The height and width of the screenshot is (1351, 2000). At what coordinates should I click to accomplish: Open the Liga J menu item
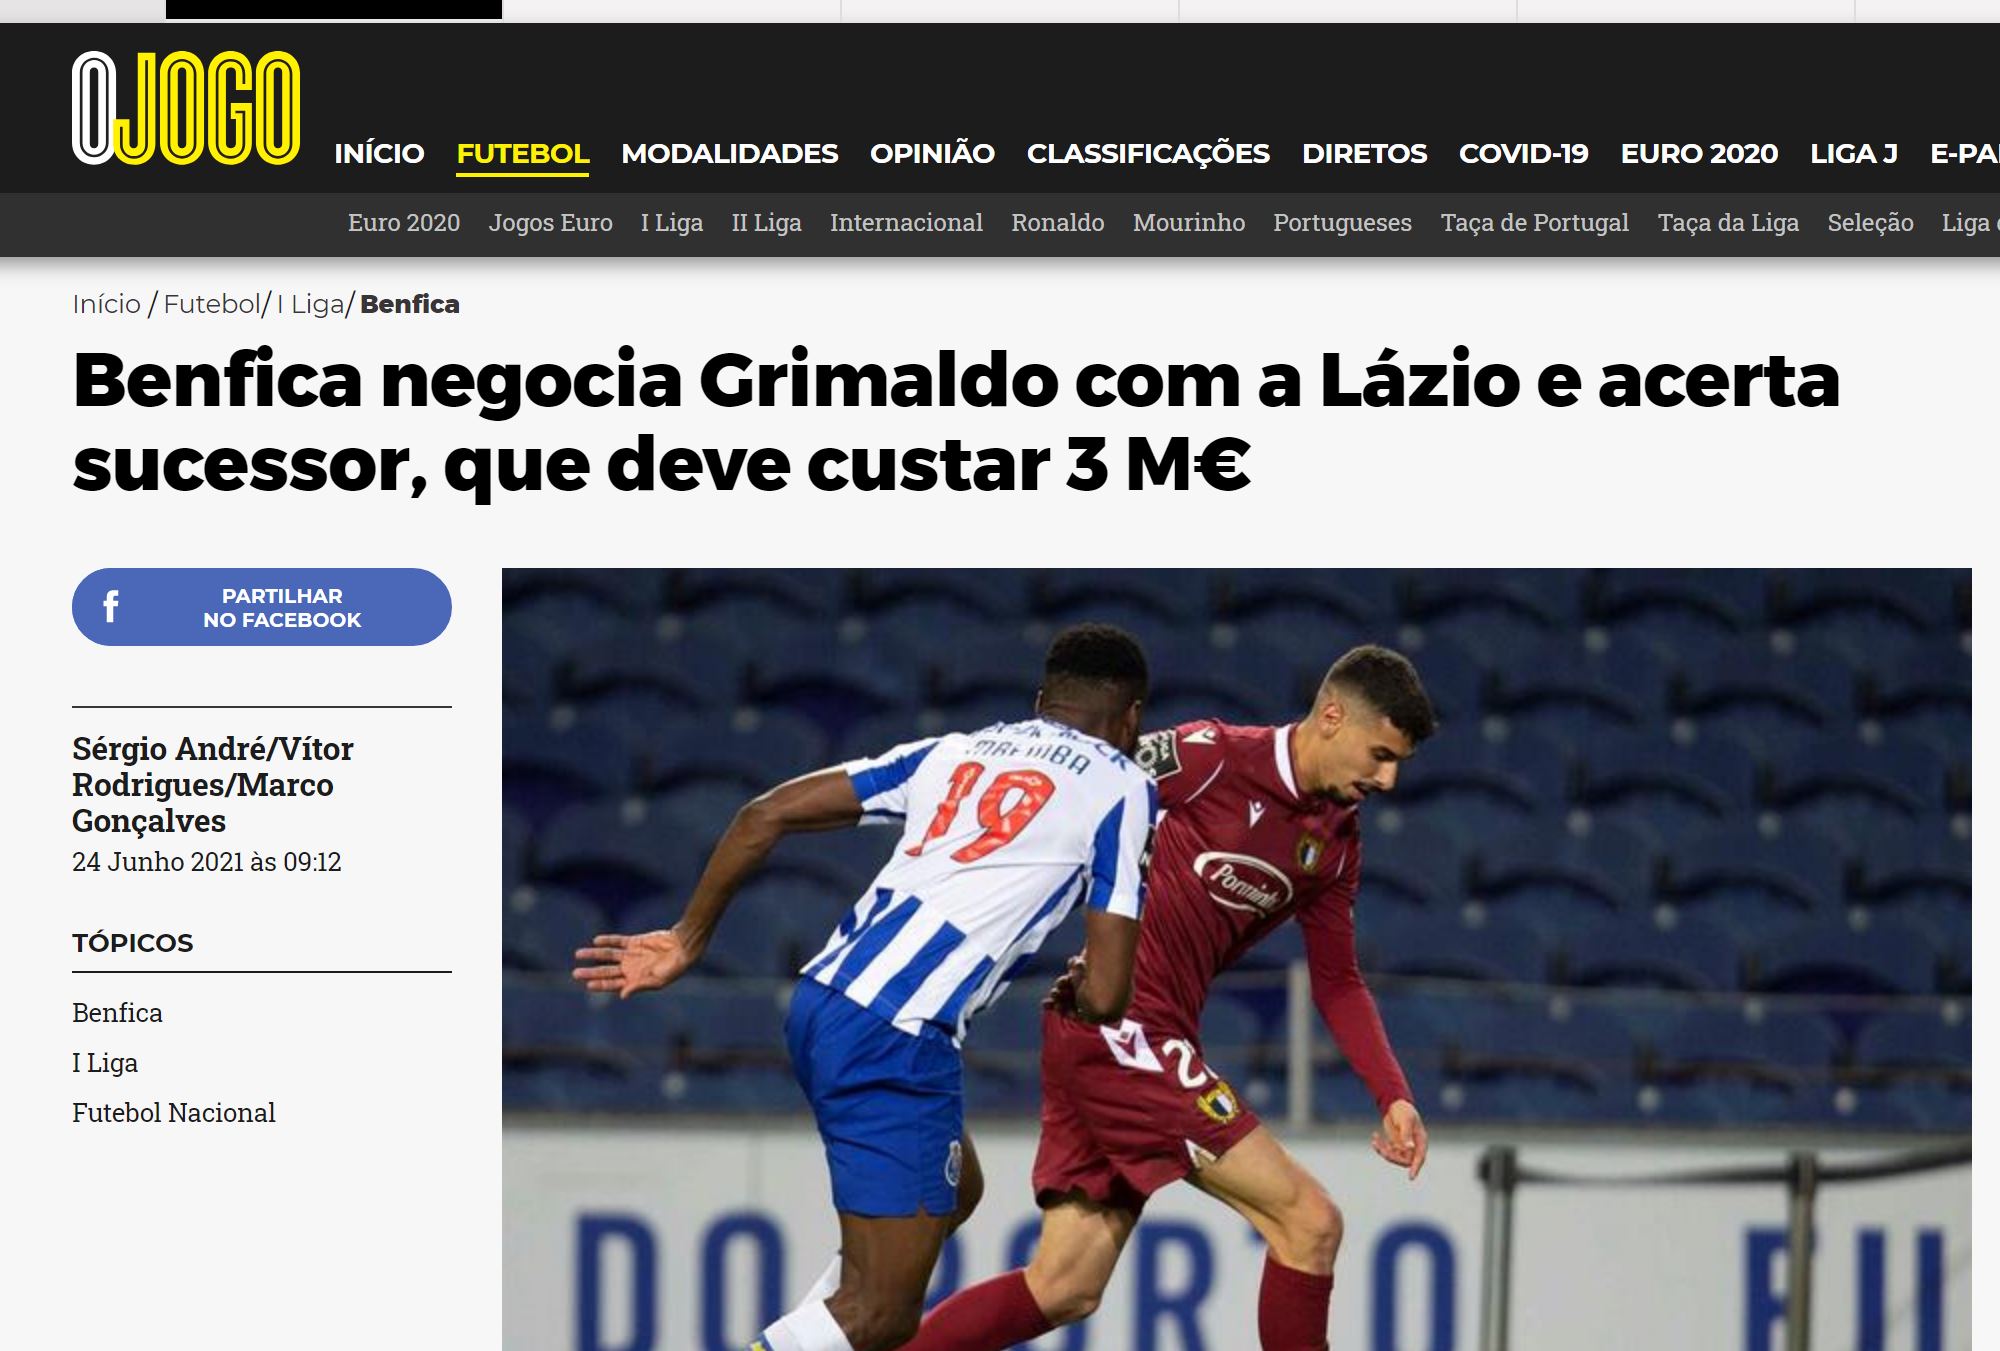pos(1853,153)
